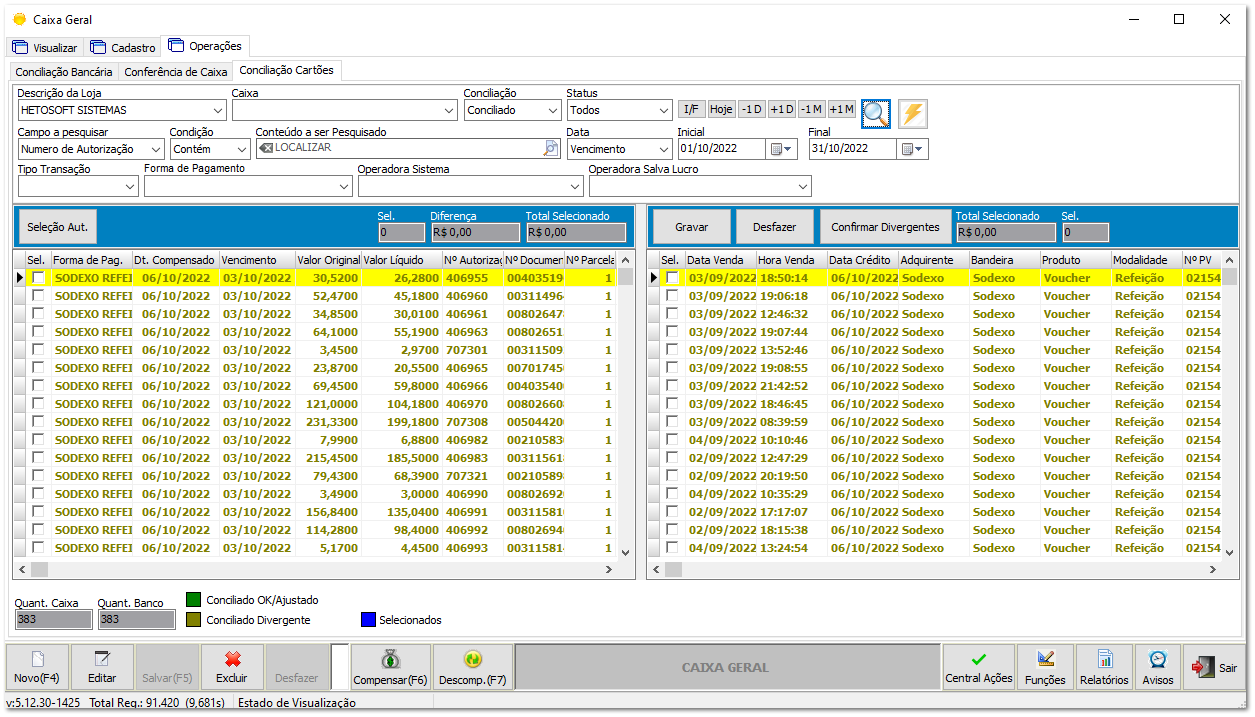This screenshot has height=717, width=1255.
Task: Click the Sair exit door icon
Action: (x=1213, y=667)
